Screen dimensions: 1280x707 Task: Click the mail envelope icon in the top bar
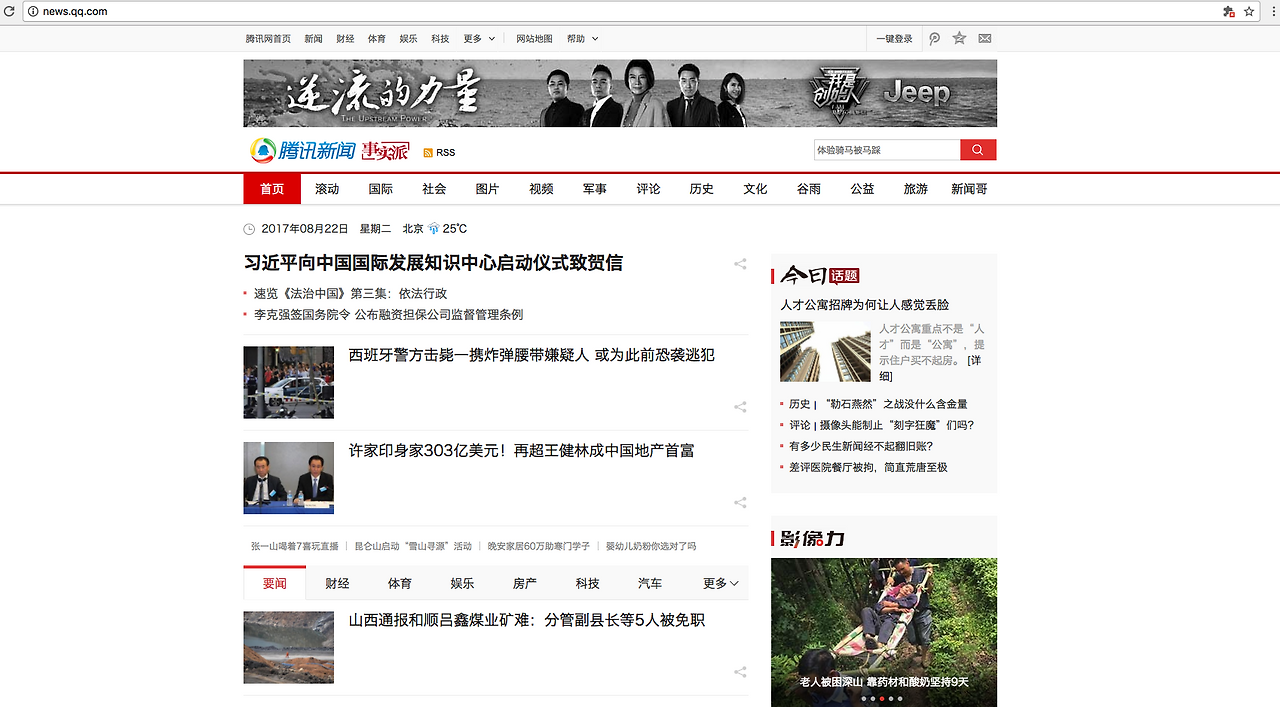coord(985,38)
